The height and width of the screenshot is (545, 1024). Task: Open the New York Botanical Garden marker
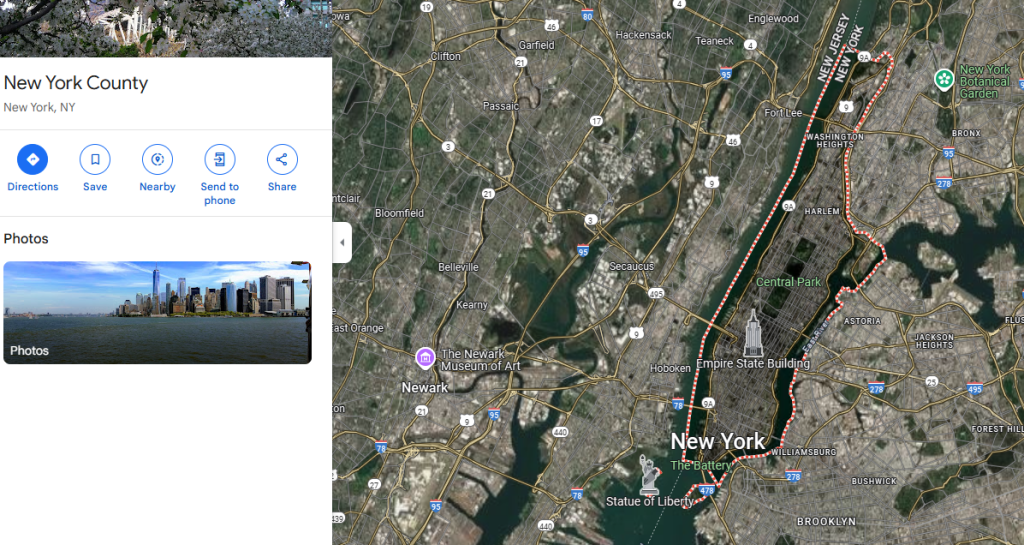pos(944,80)
